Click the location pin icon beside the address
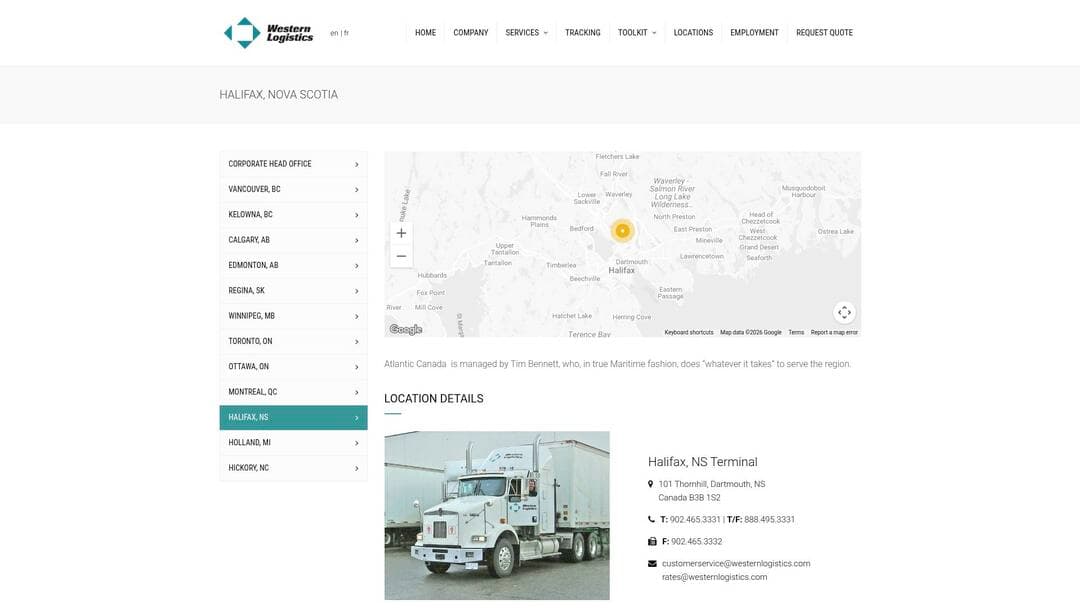This screenshot has height=608, width=1080. point(651,483)
